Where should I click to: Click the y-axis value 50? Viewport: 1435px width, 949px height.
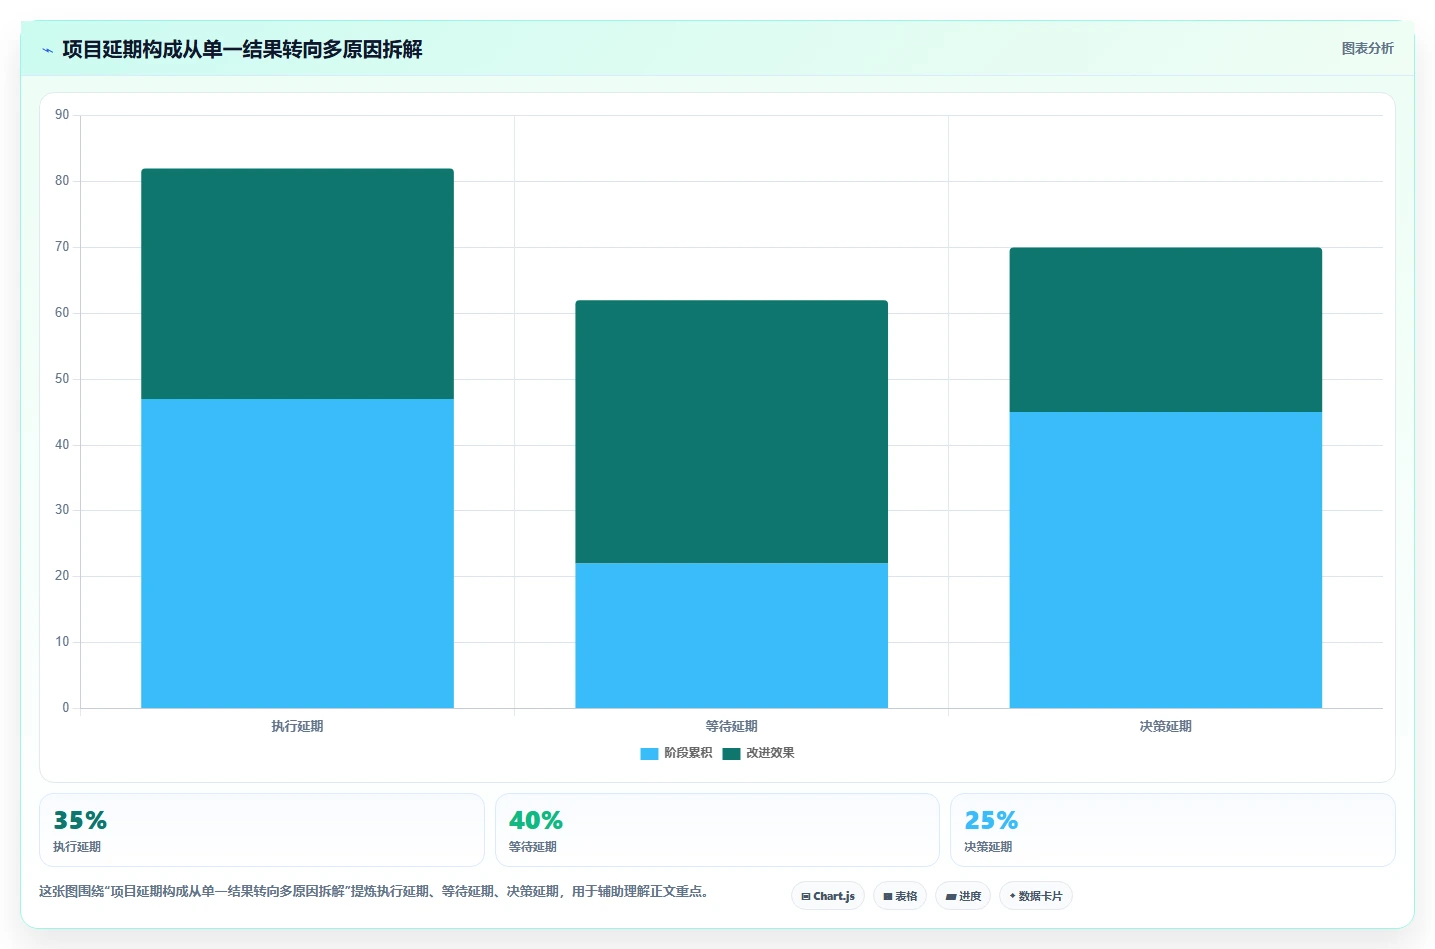point(62,379)
